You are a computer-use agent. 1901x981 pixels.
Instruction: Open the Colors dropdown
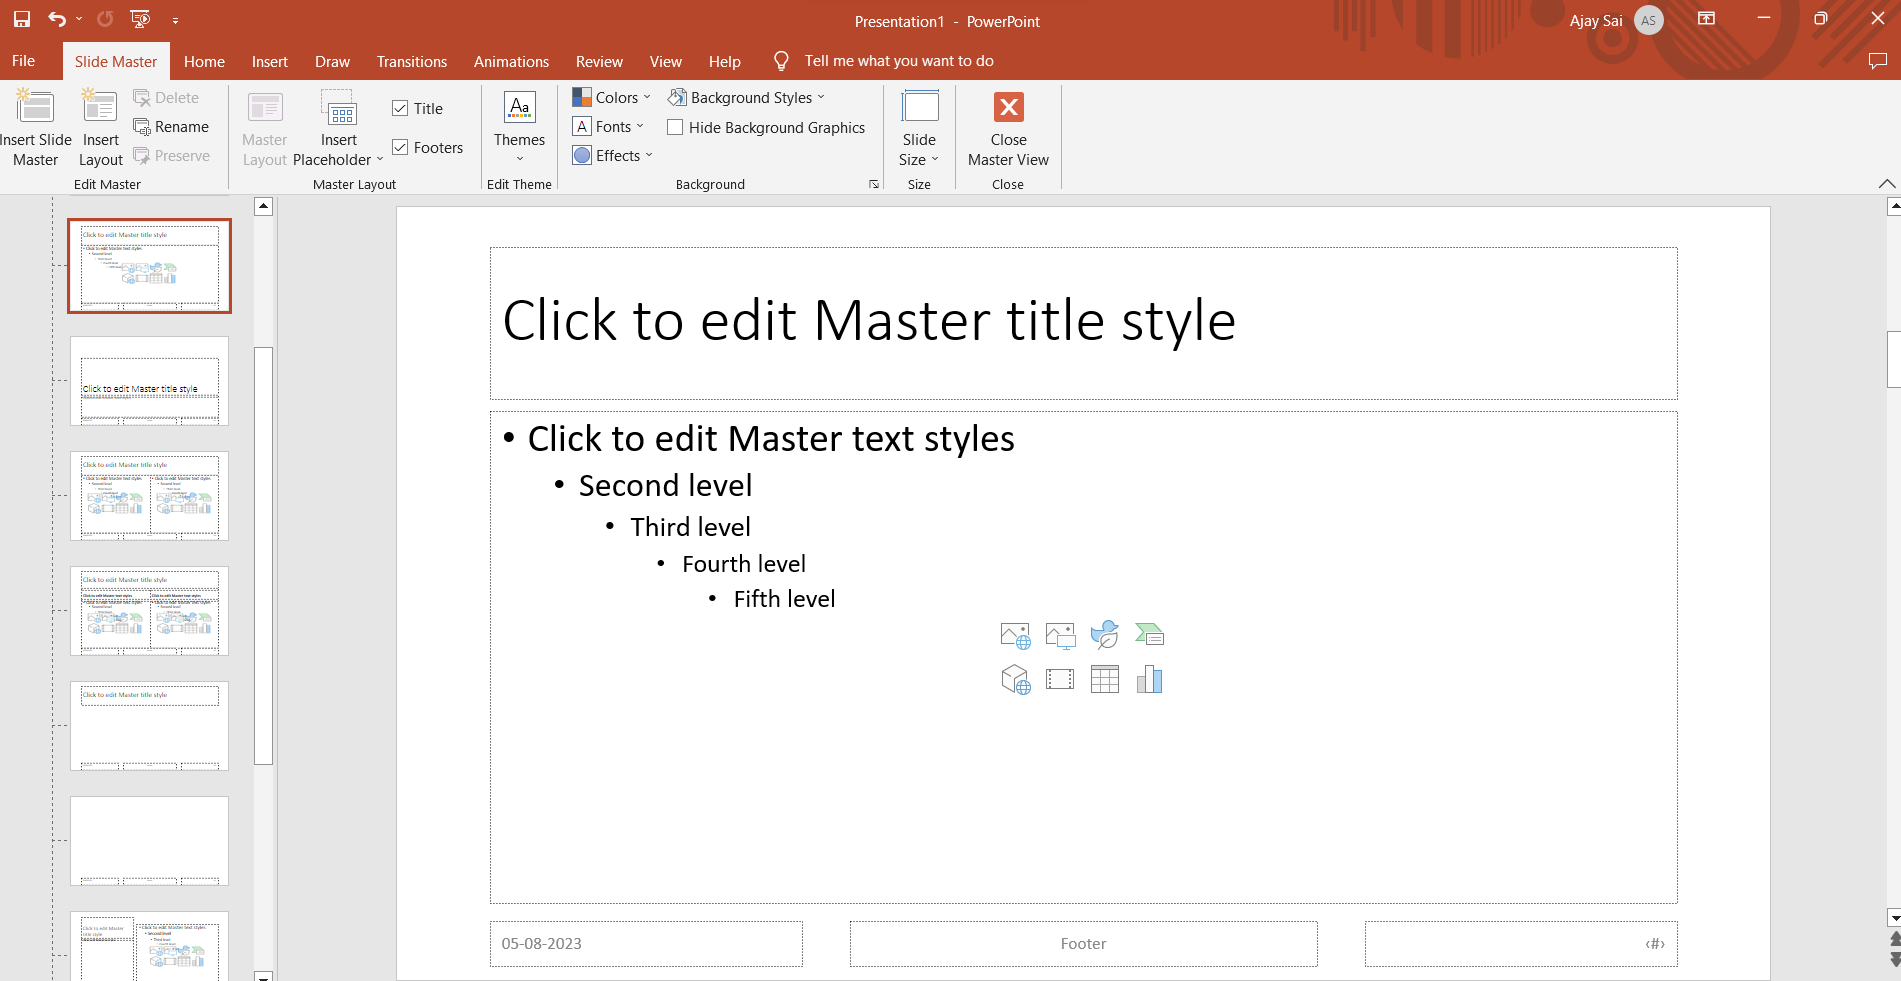coord(612,98)
